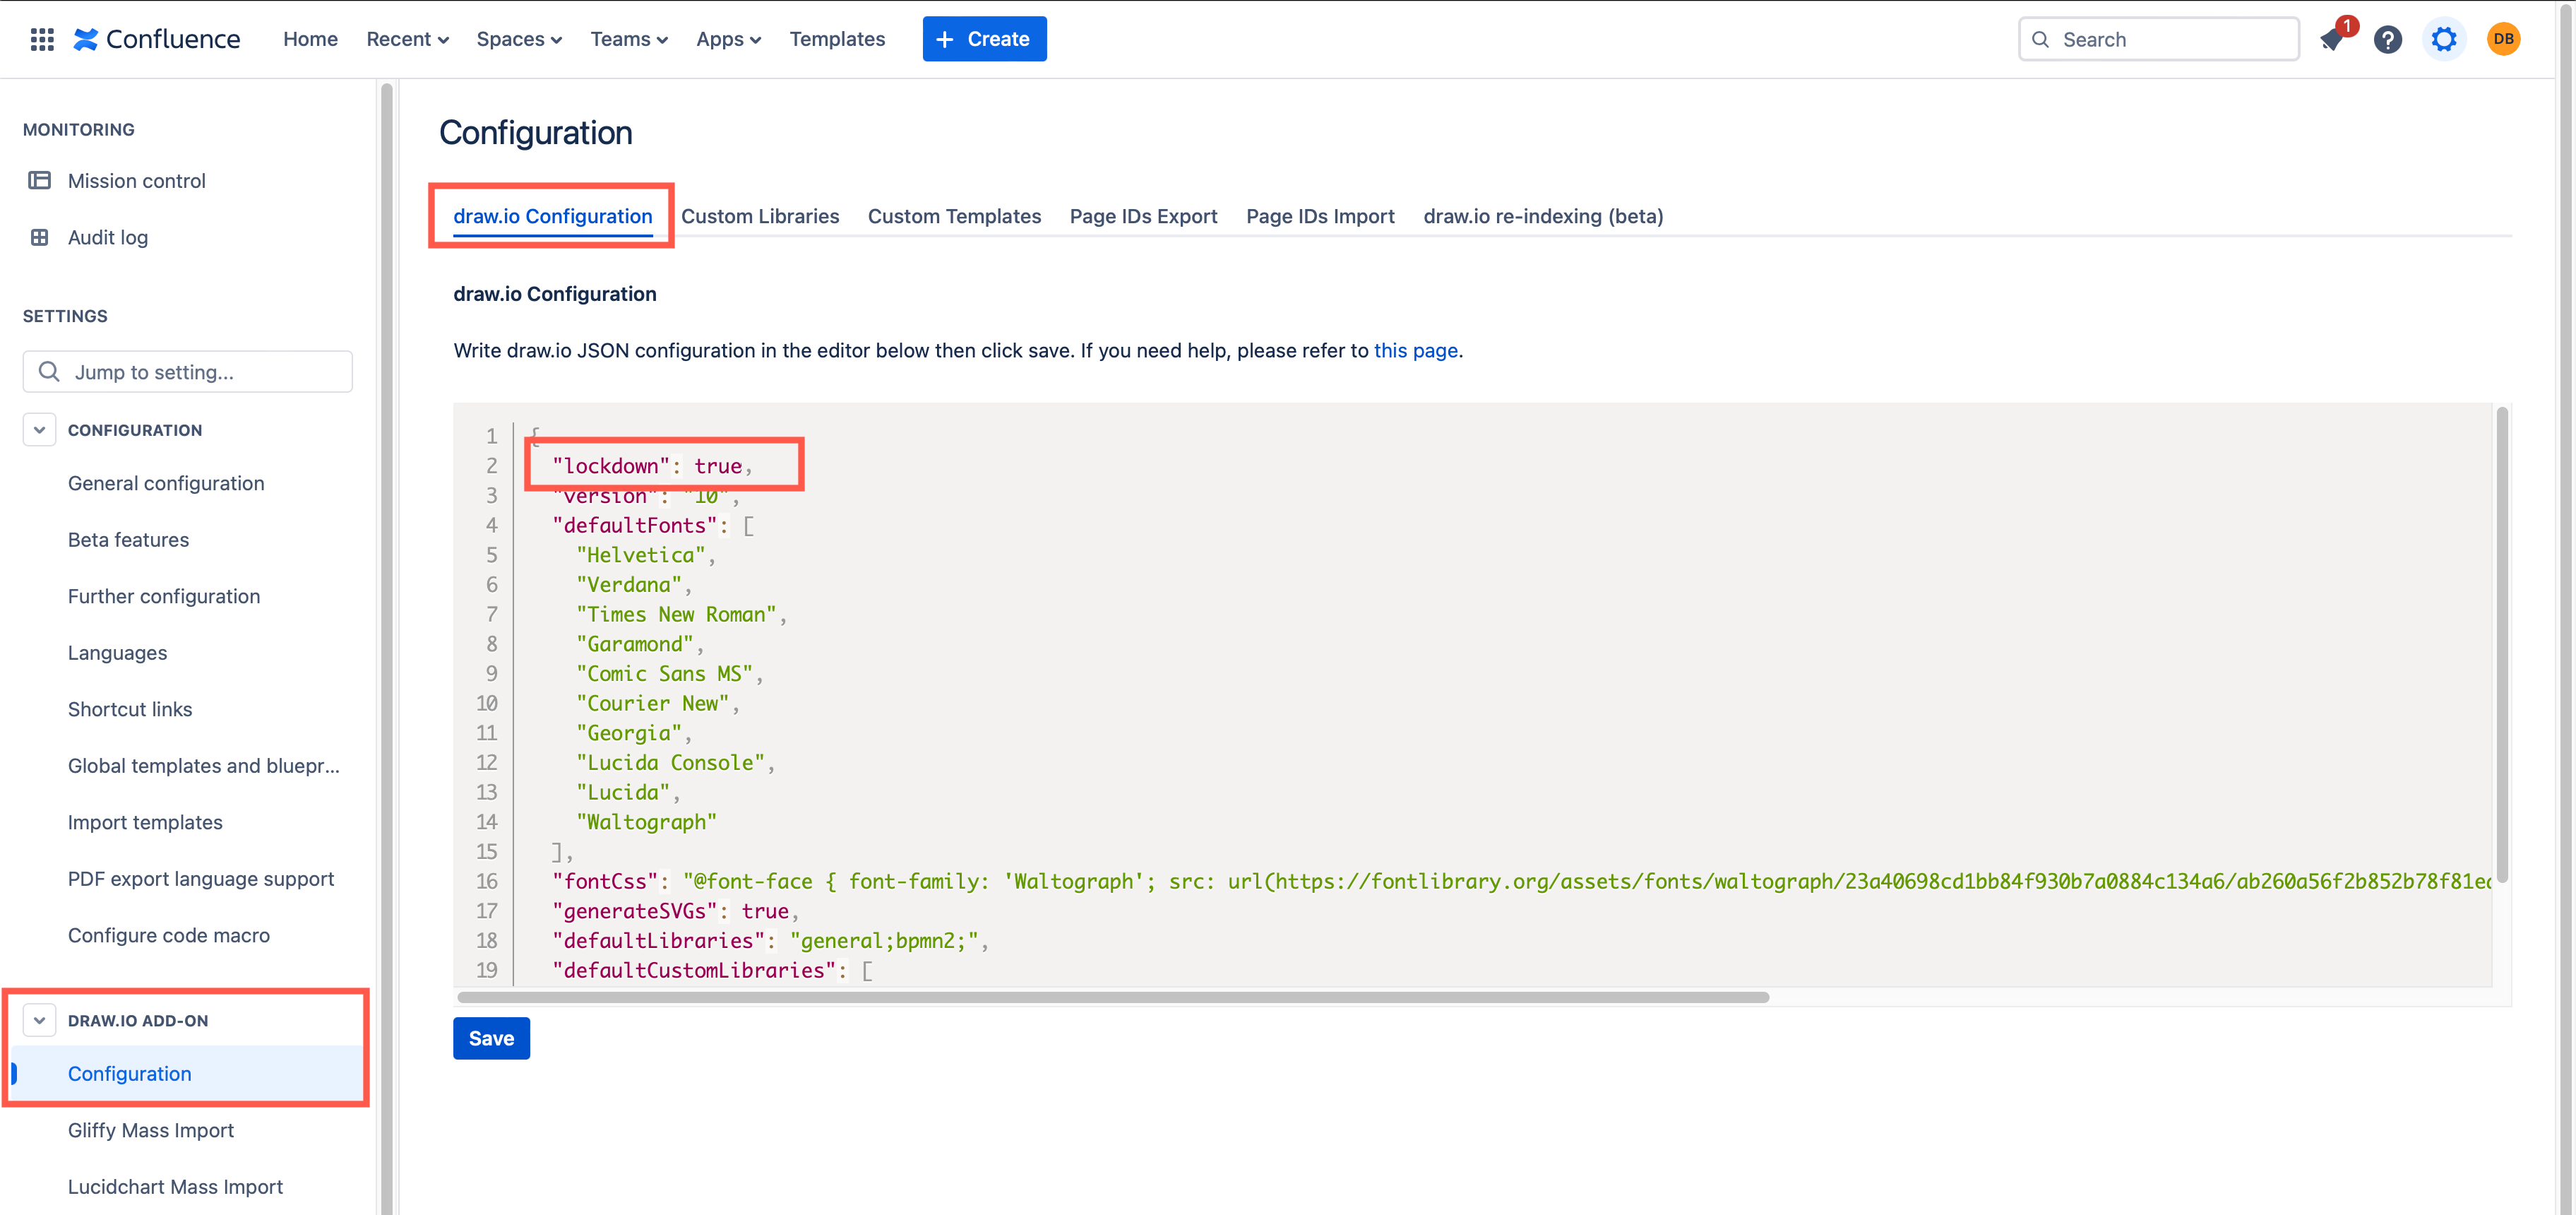Click the "Georgia" entry in editor
This screenshot has height=1215, width=2576.
634,733
